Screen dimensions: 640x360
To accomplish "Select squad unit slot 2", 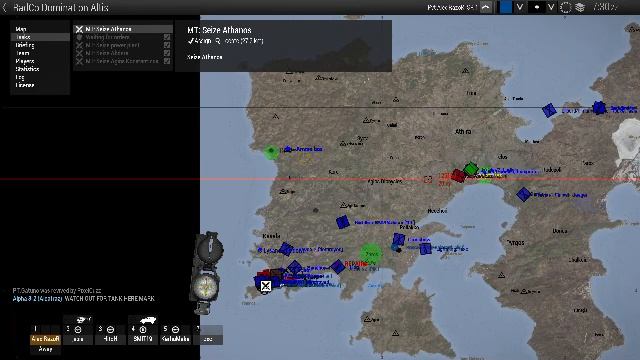I will coord(78,334).
